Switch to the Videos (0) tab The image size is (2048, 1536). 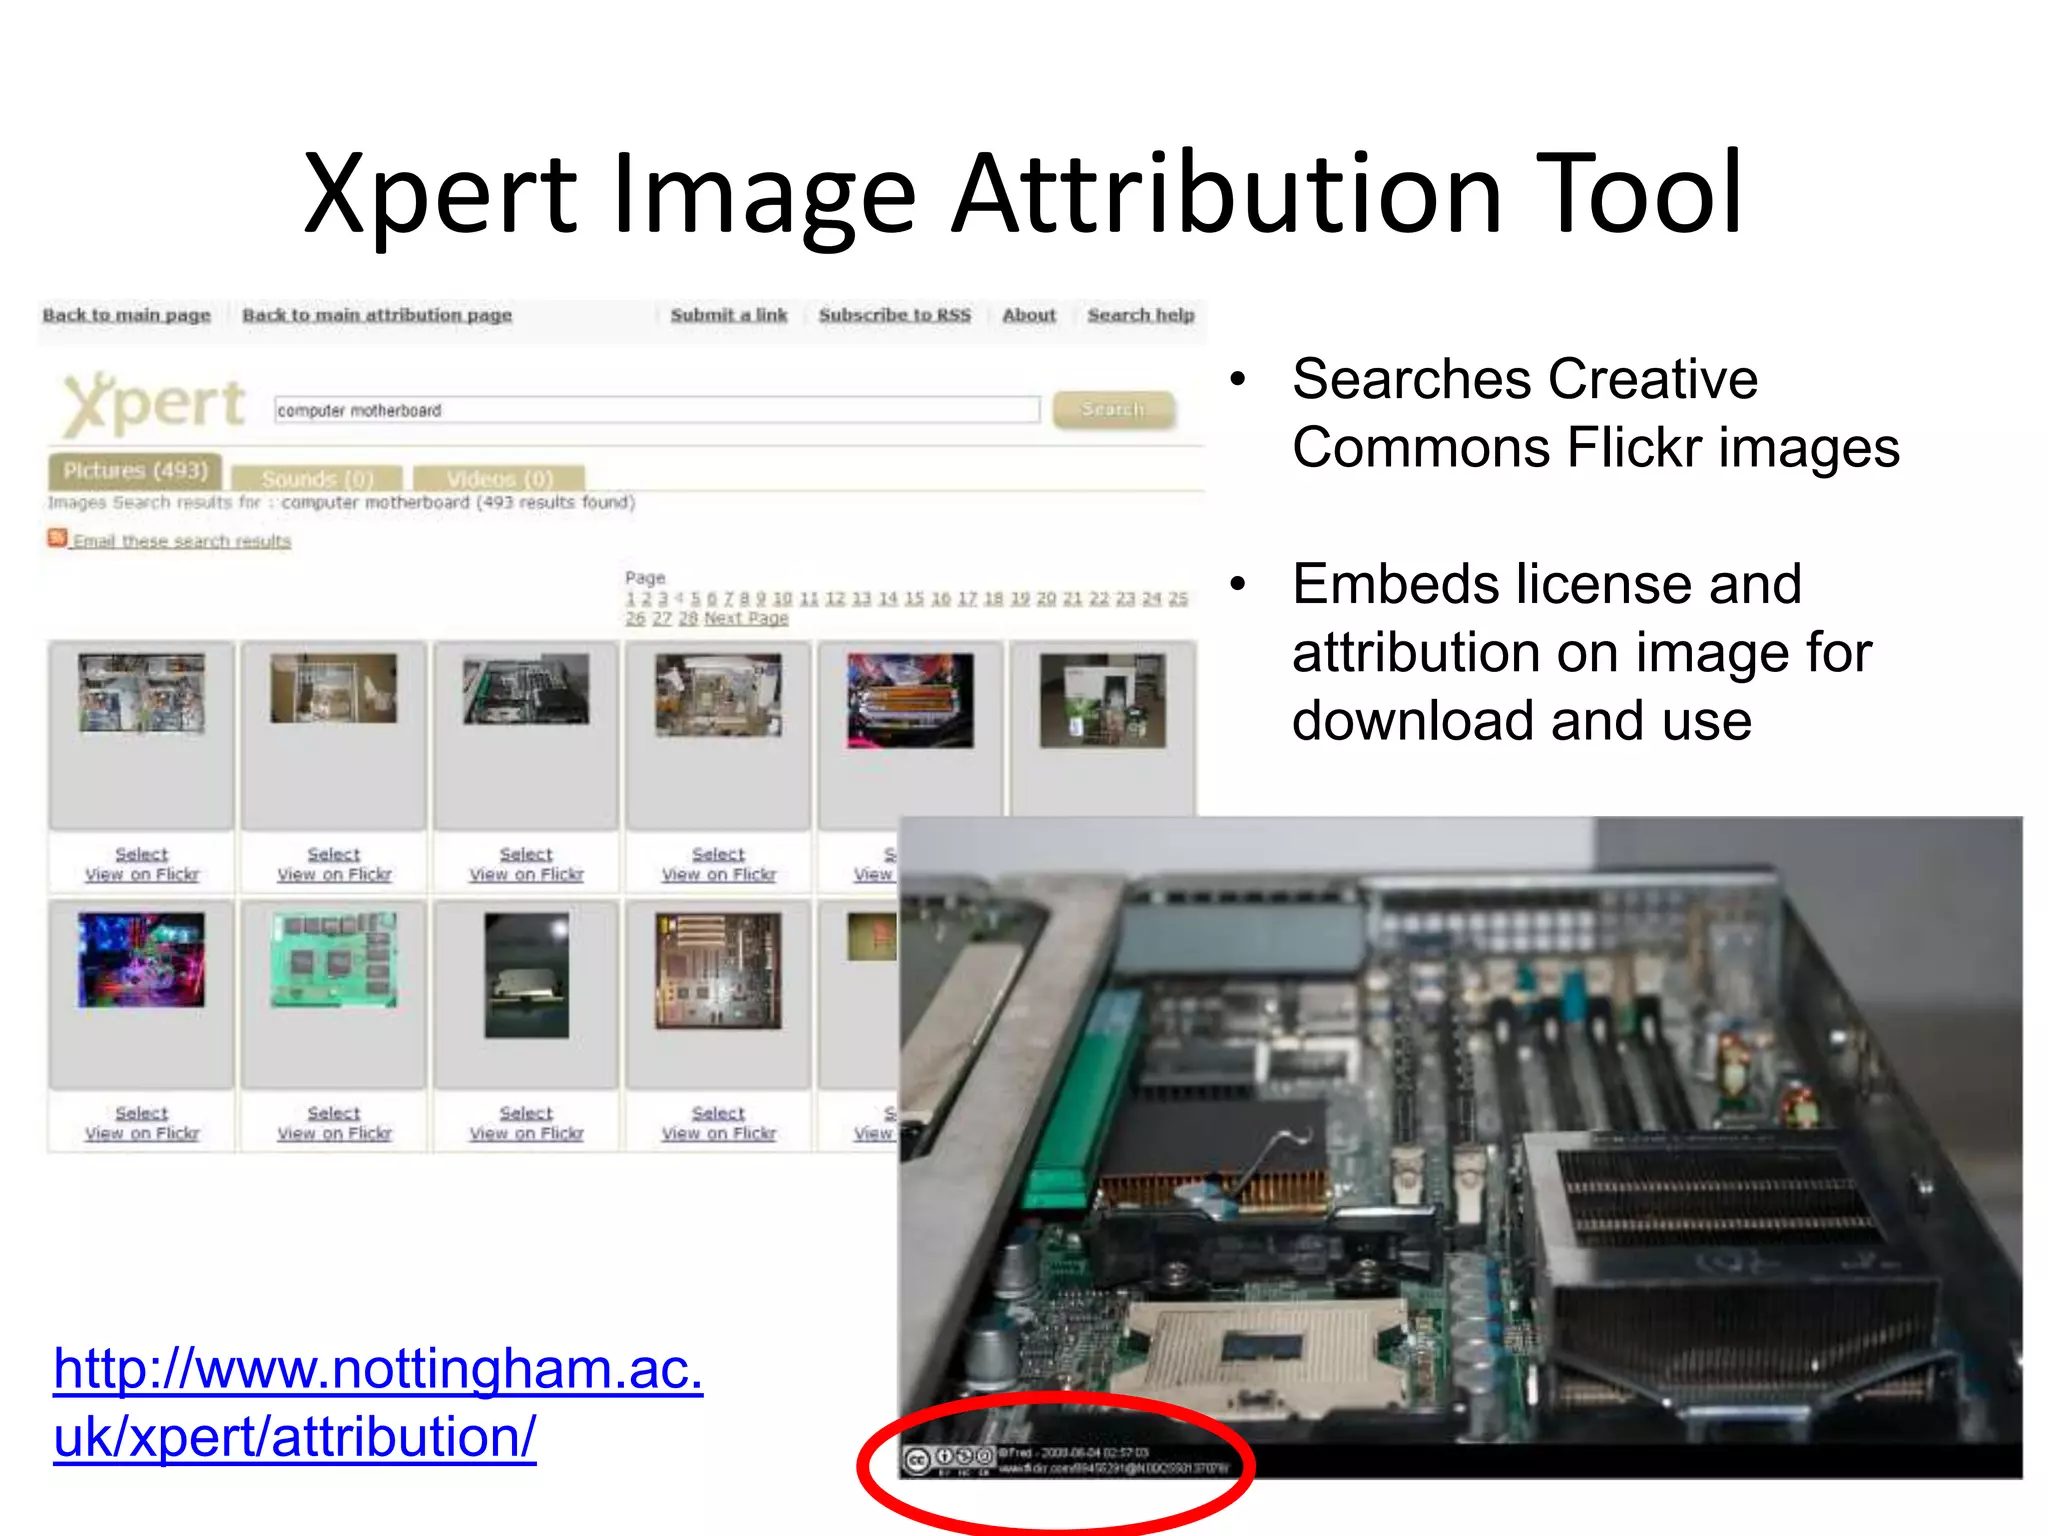pyautogui.click(x=499, y=478)
